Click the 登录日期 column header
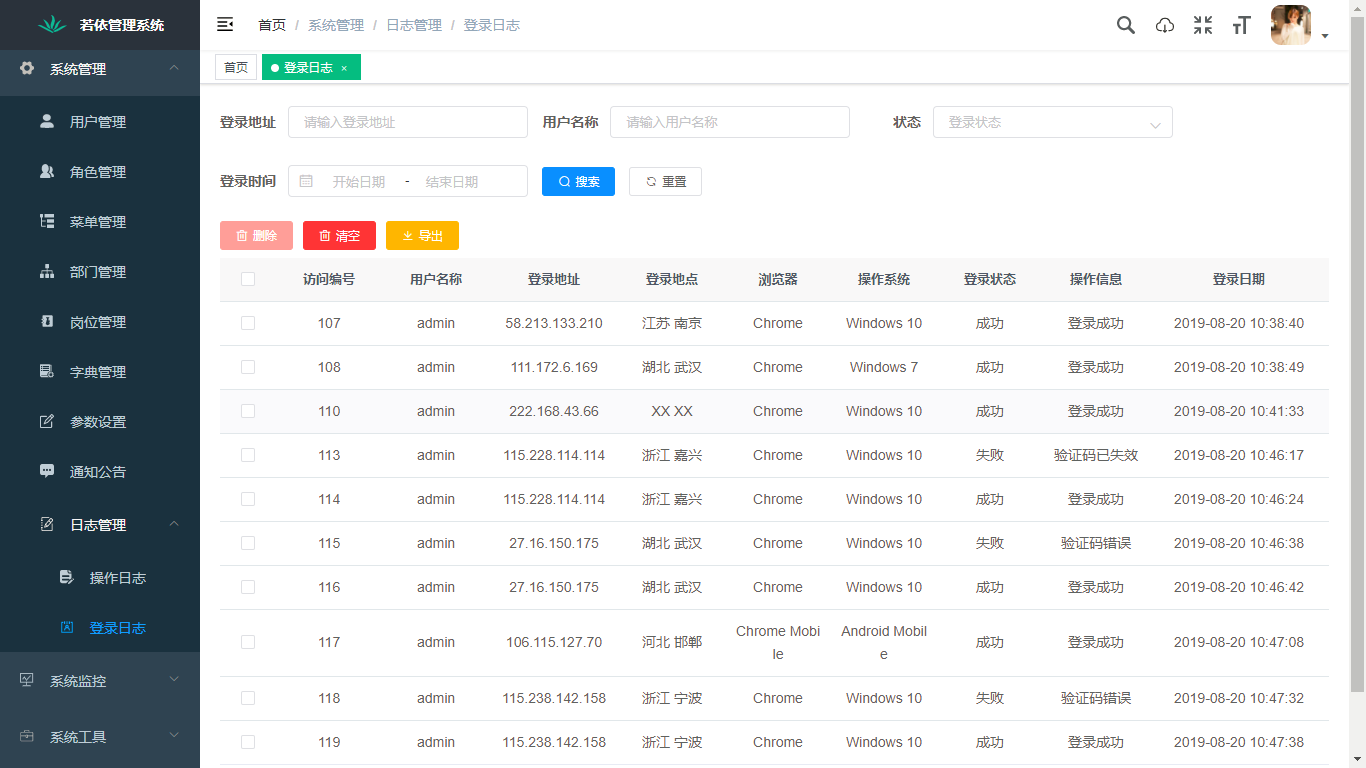1366x768 pixels. [1239, 279]
